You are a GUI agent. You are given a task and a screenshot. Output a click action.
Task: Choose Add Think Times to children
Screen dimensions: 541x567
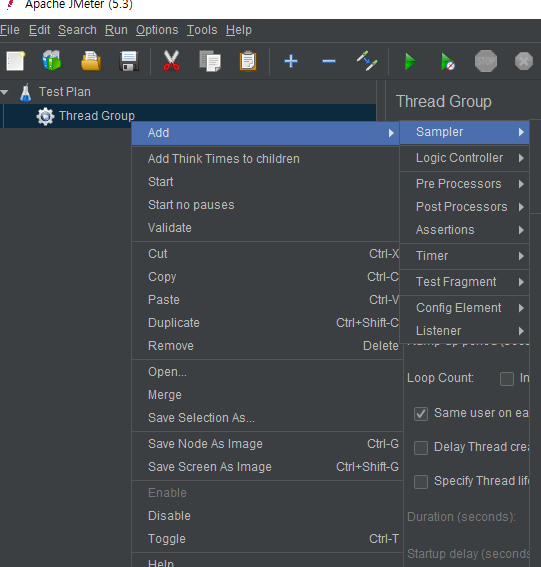[x=266, y=159]
